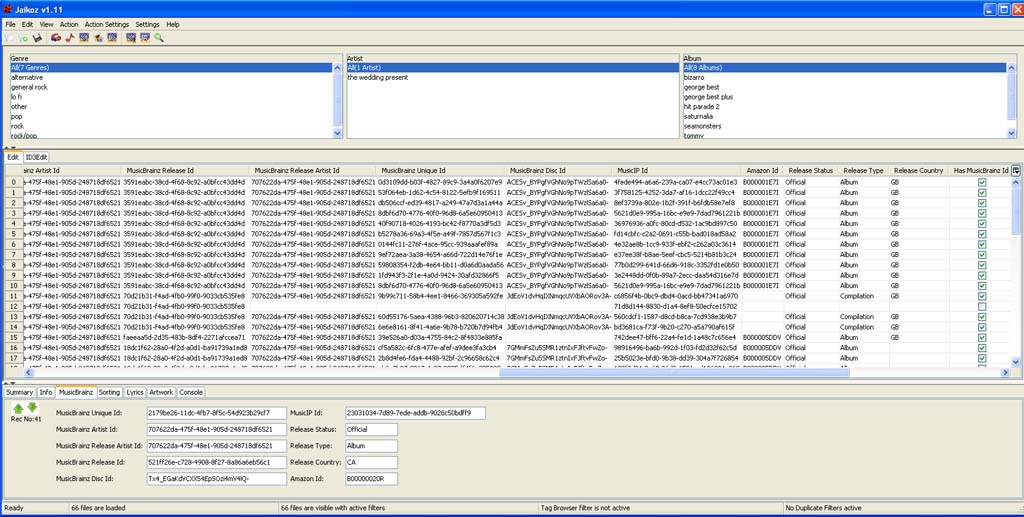Click the MusicBrainz Release Id text field
The height and width of the screenshot is (517, 1024).
coord(209,462)
